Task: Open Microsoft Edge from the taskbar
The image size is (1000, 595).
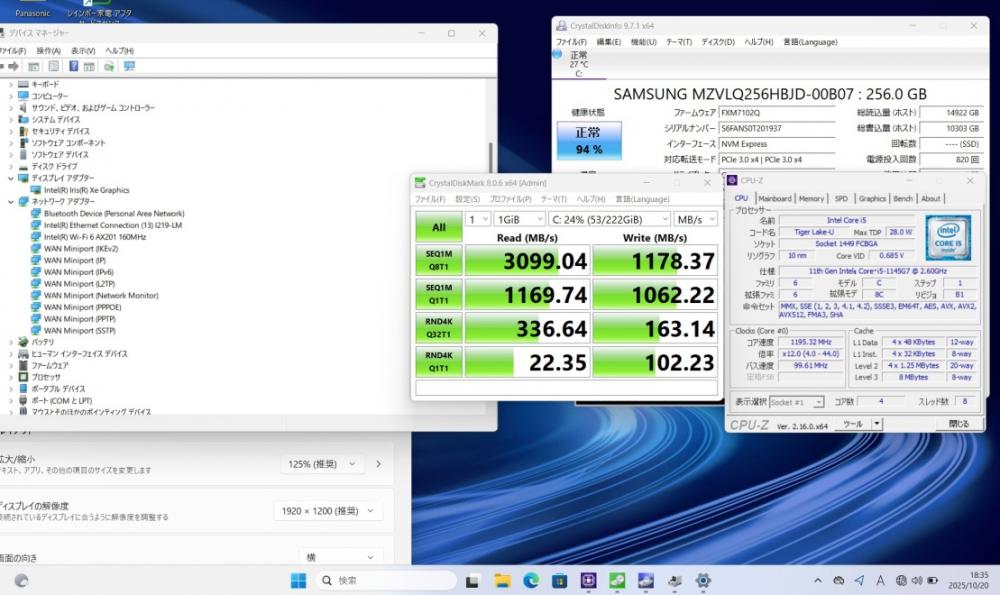Action: [x=531, y=580]
